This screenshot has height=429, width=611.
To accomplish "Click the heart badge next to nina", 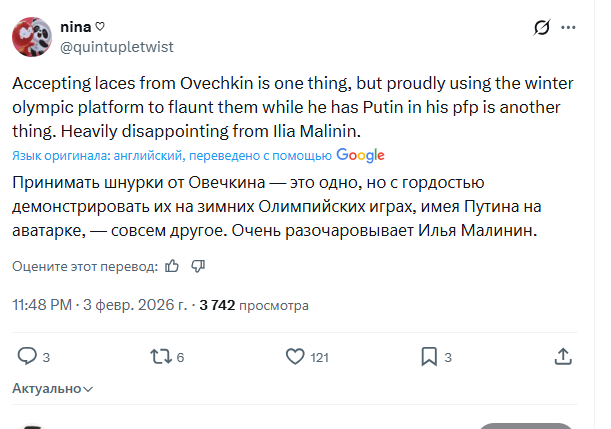I will click(x=98, y=25).
